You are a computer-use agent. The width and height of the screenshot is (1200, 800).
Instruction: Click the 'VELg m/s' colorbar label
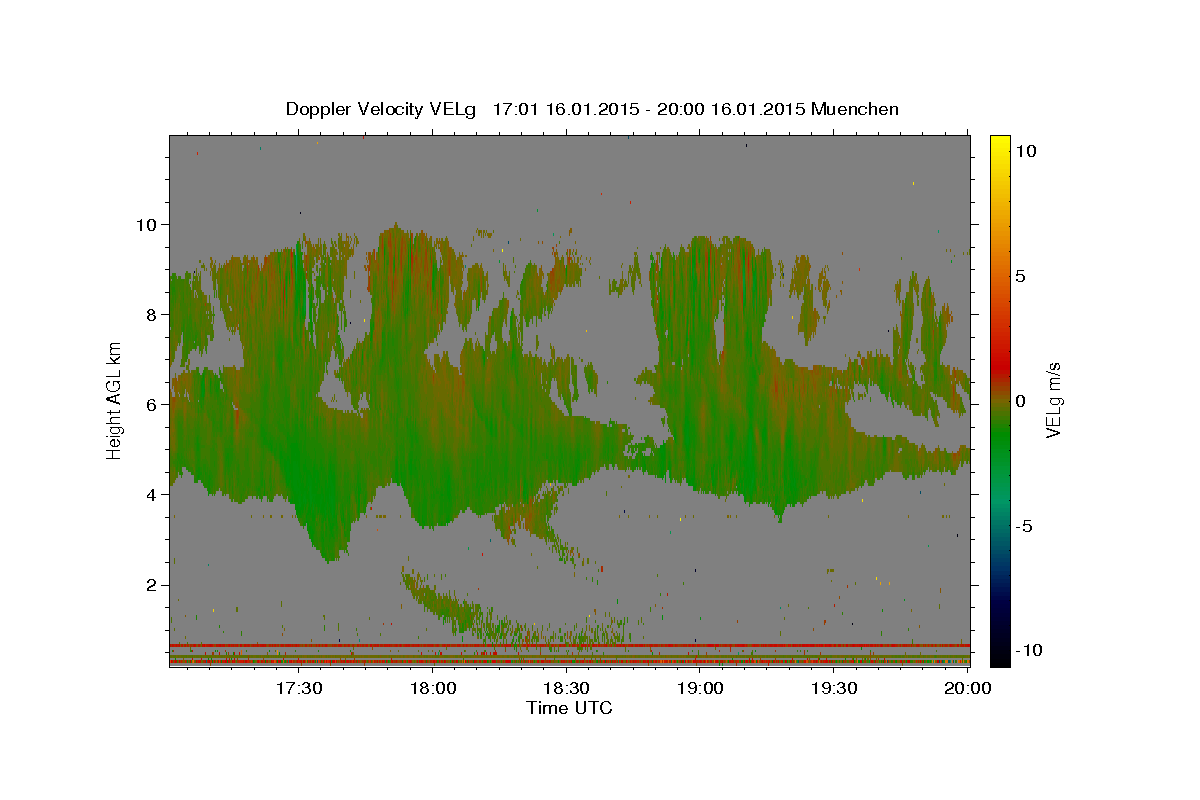pos(1053,399)
